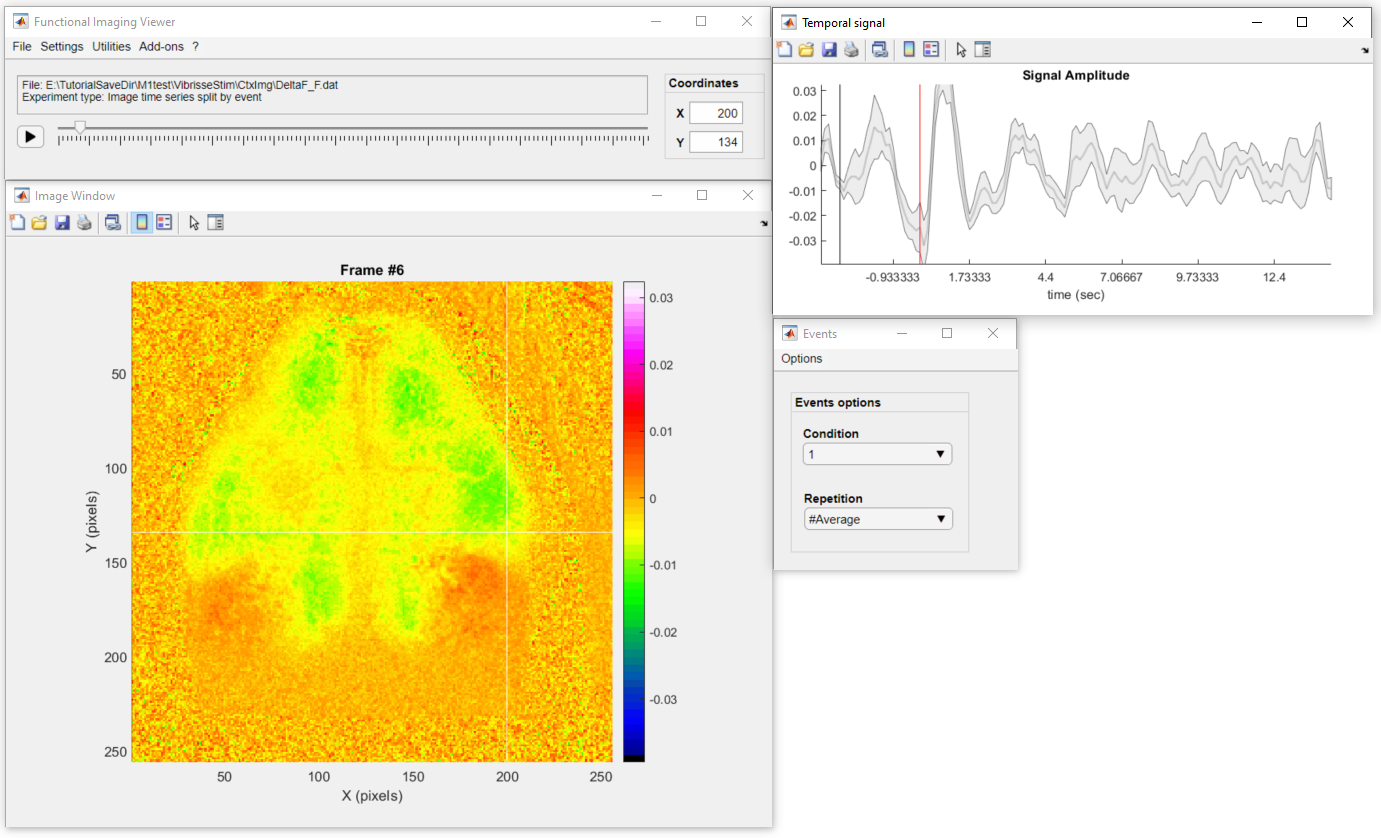This screenshot has width=1381, height=838.
Task: Click the X coordinate field showing 200
Action: 716,113
